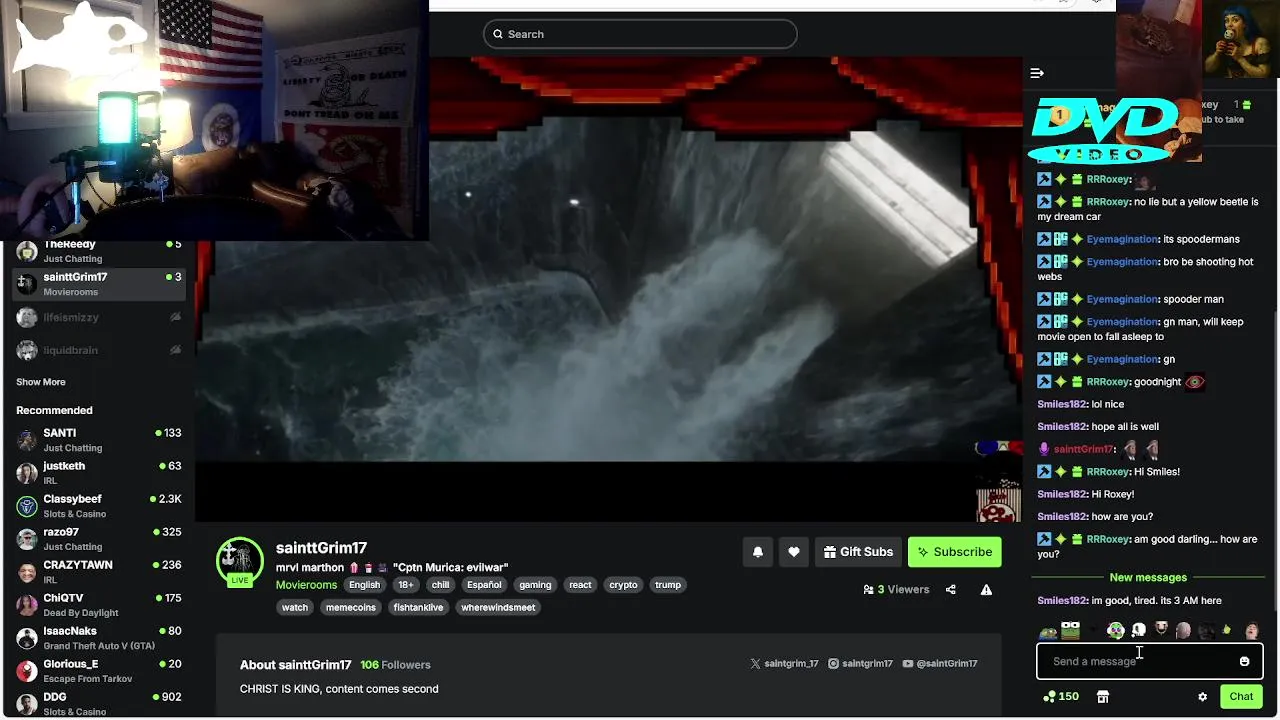Open the razo97 channel avatar
Viewport: 1280px width, 720px height.
tap(27, 539)
